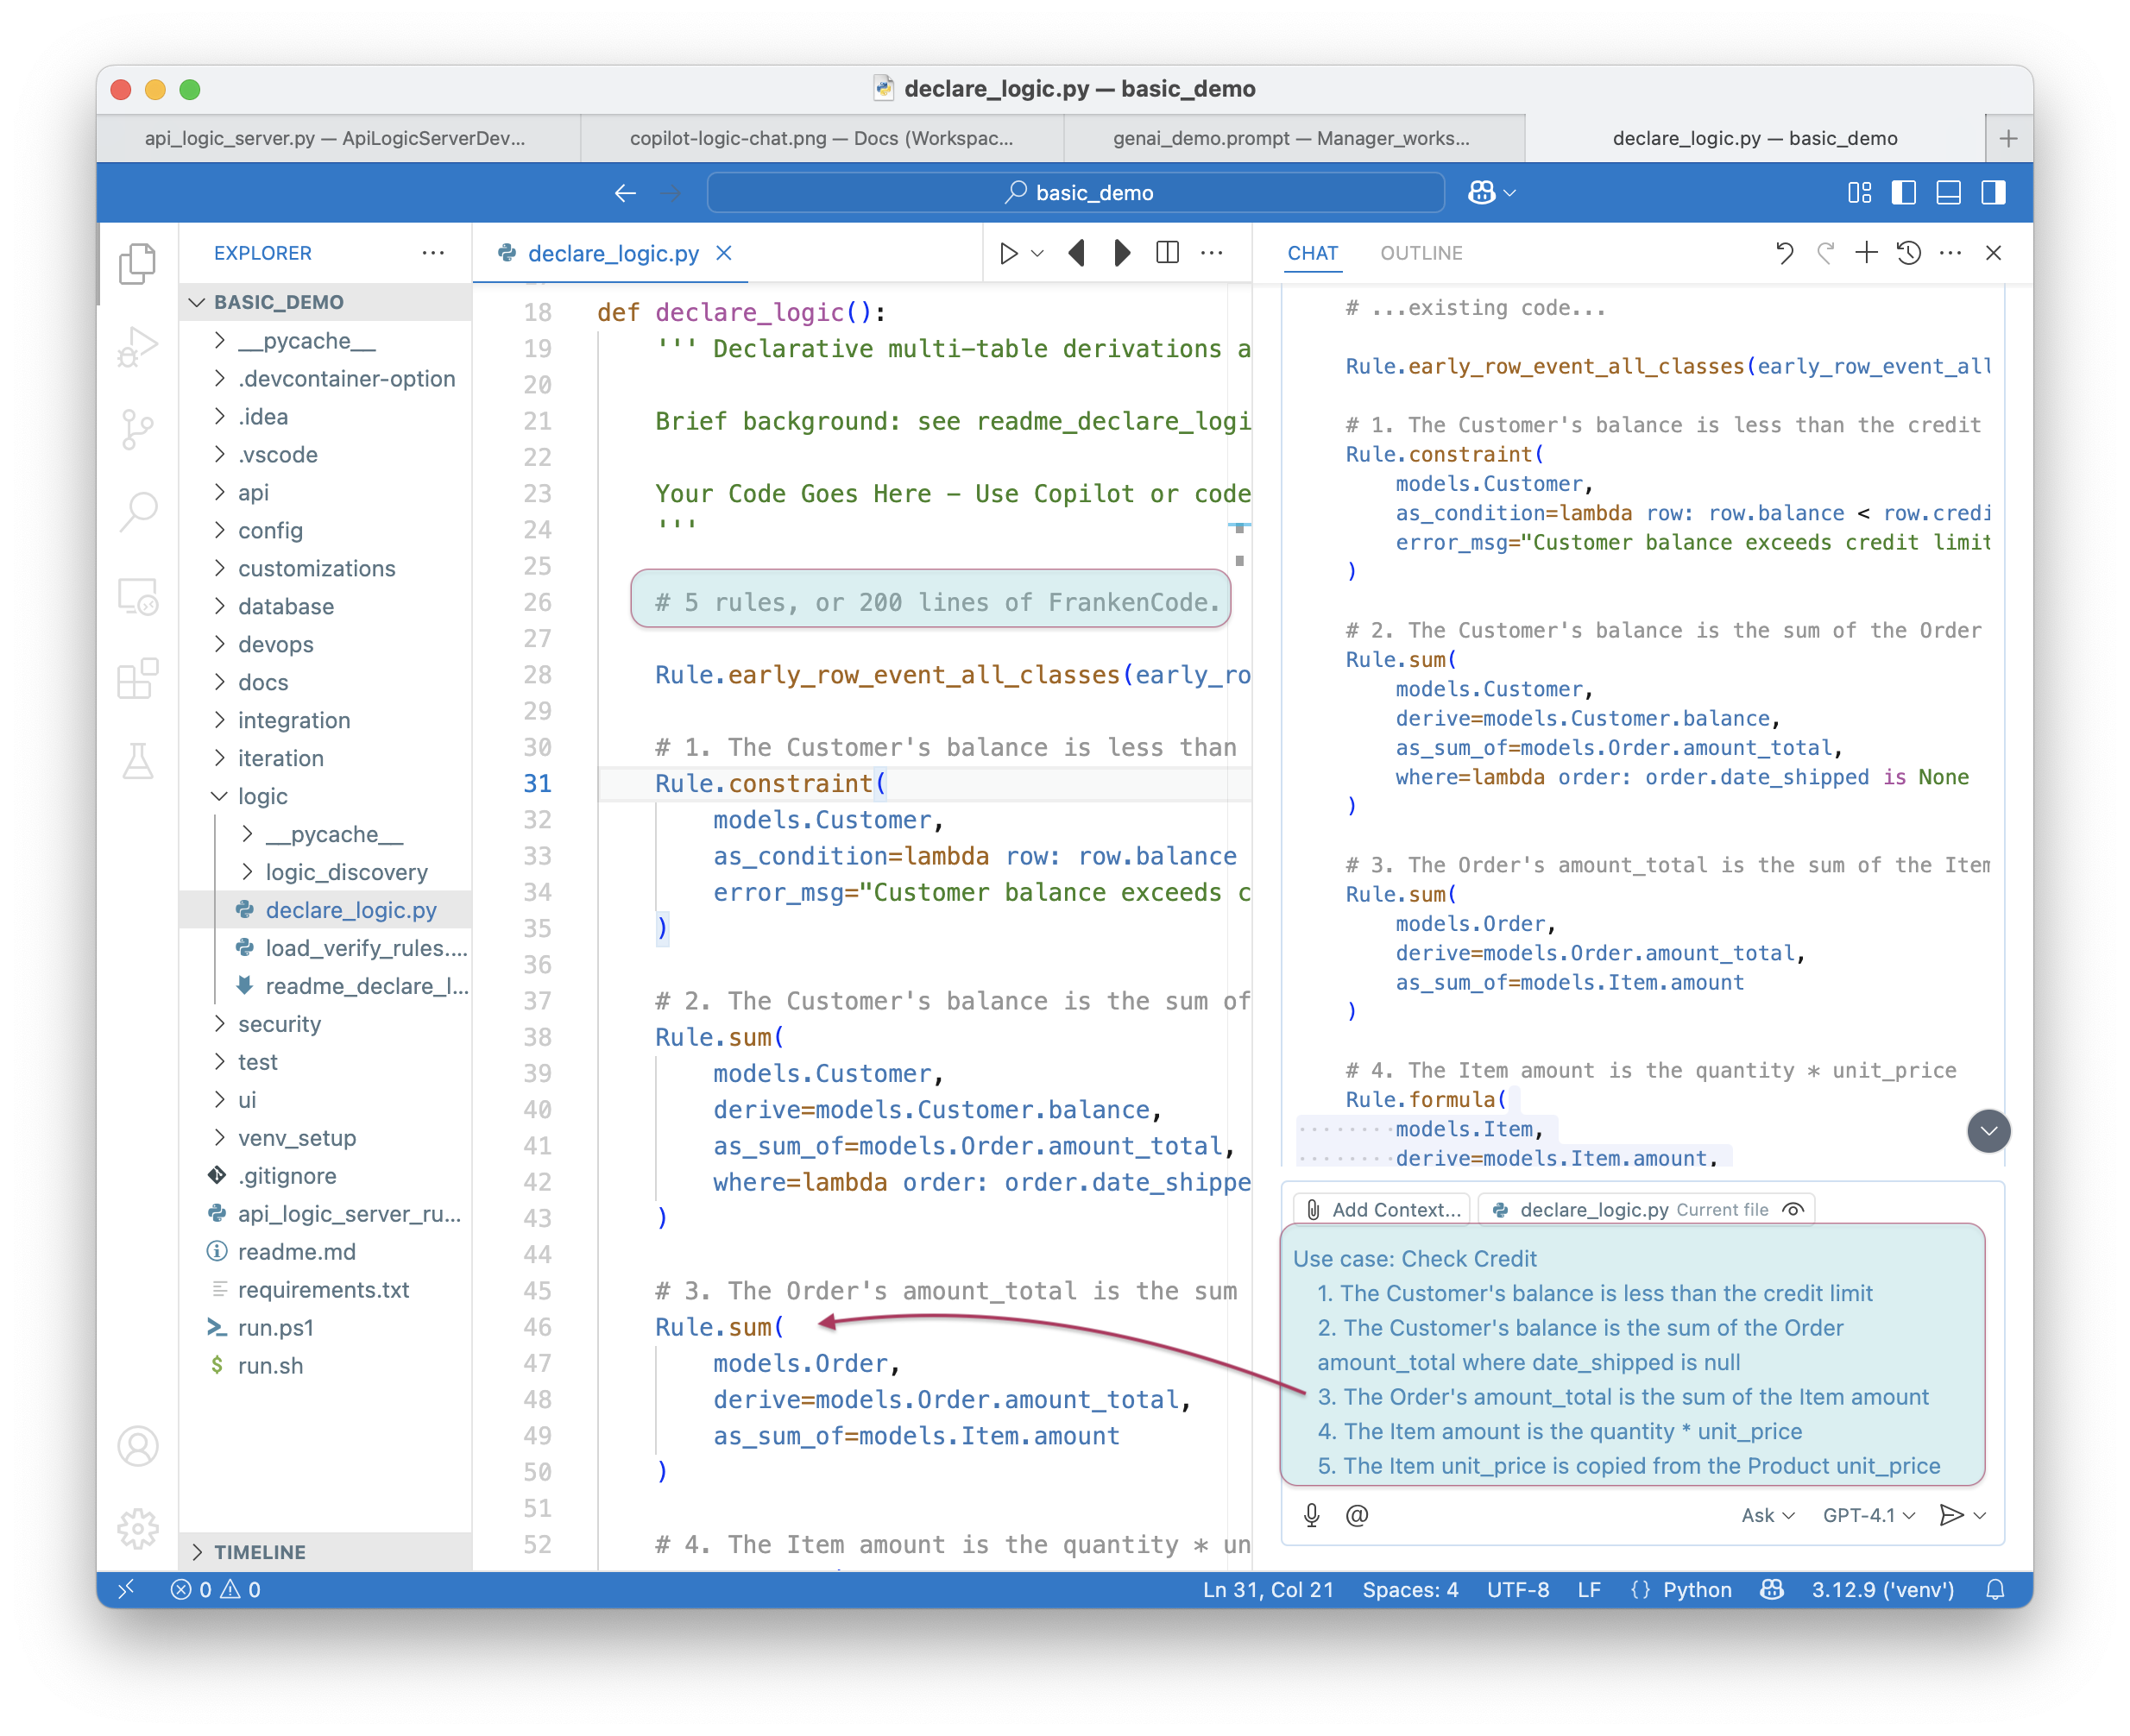Open the run options dropdown arrow
Screen dimensions: 2130x1736
[1038, 254]
